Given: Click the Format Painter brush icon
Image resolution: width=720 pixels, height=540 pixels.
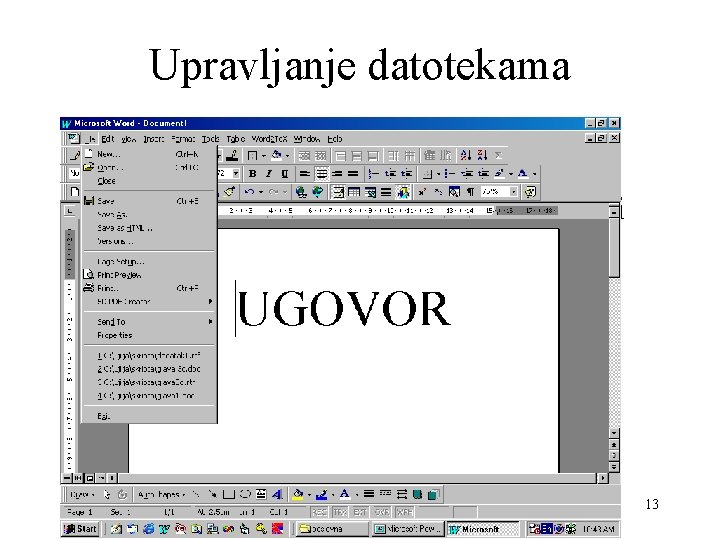Looking at the screenshot, I should [229, 191].
